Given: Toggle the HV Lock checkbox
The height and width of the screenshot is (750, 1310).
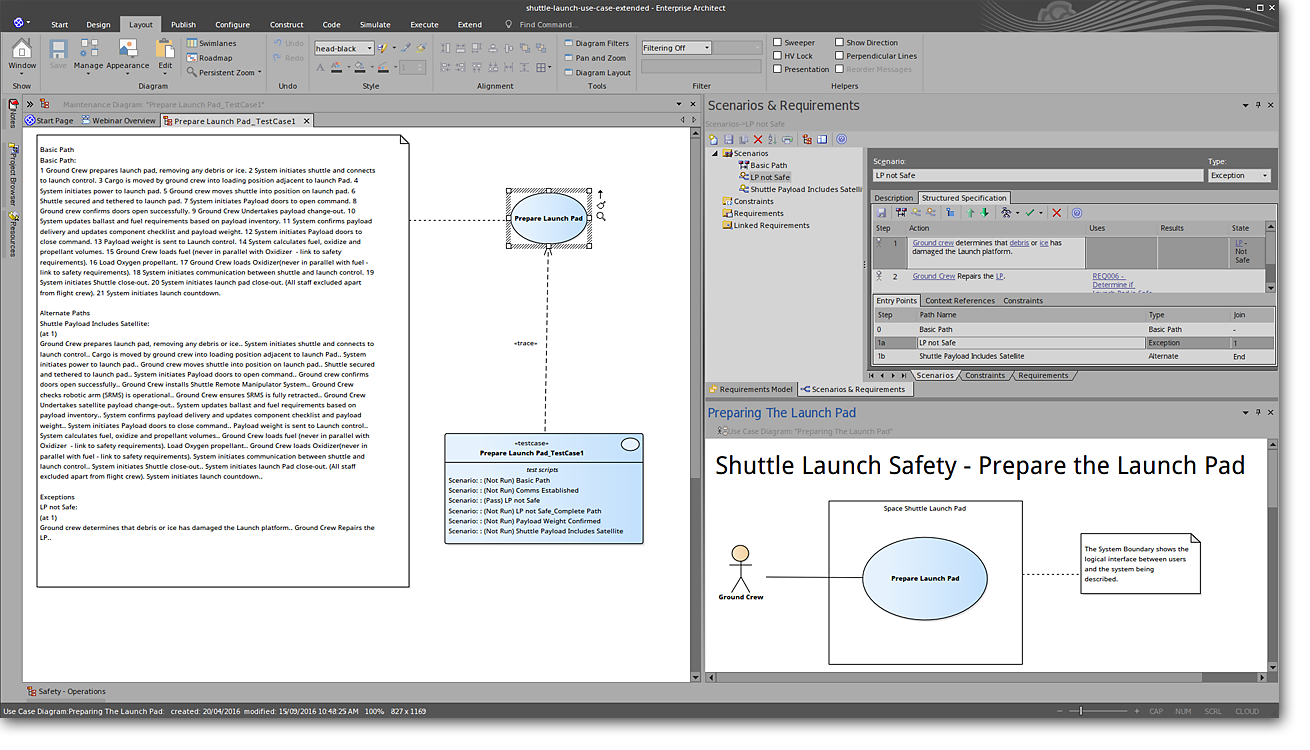Looking at the screenshot, I should pyautogui.click(x=778, y=56).
